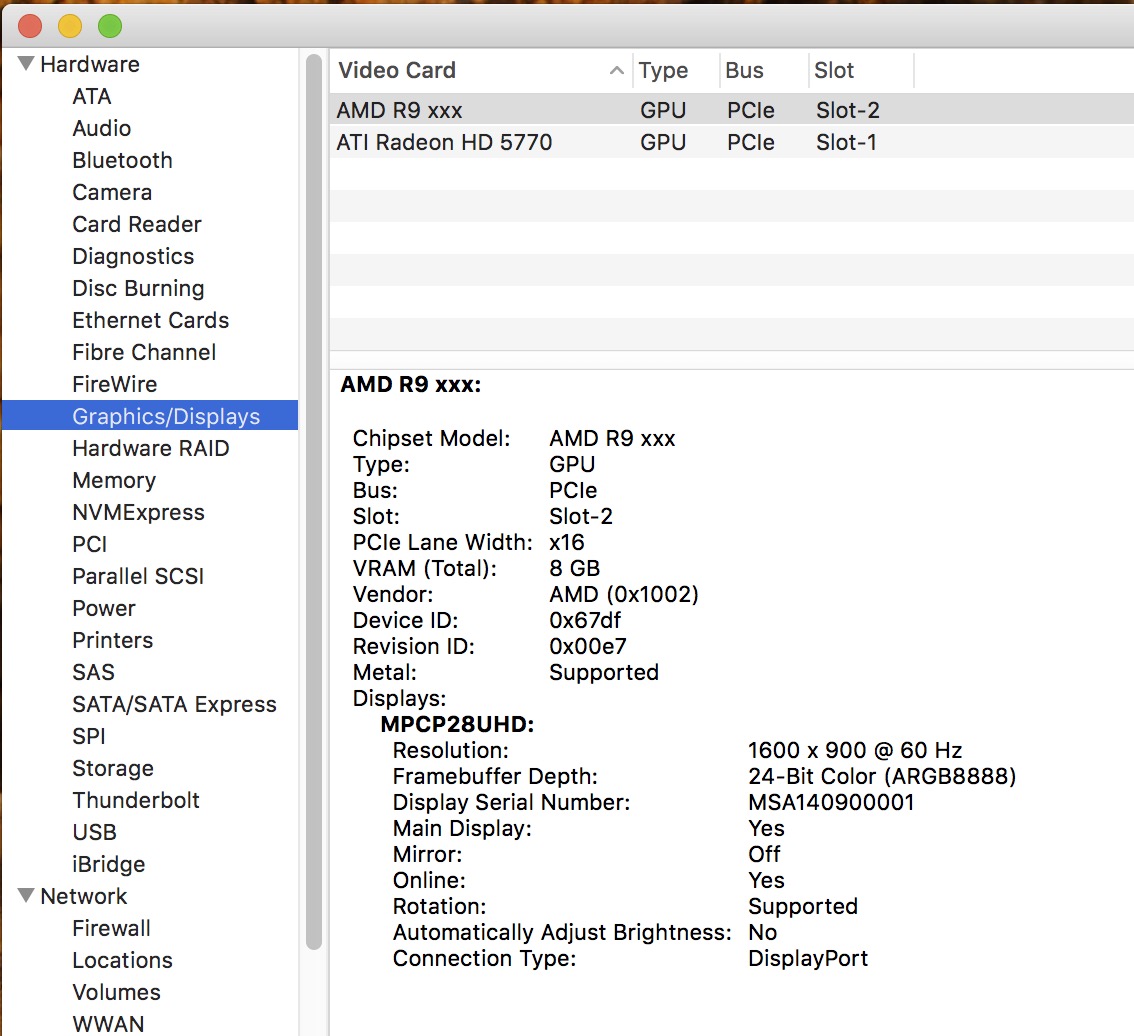
Task: Open the NVMExpress entry
Action: click(x=138, y=512)
